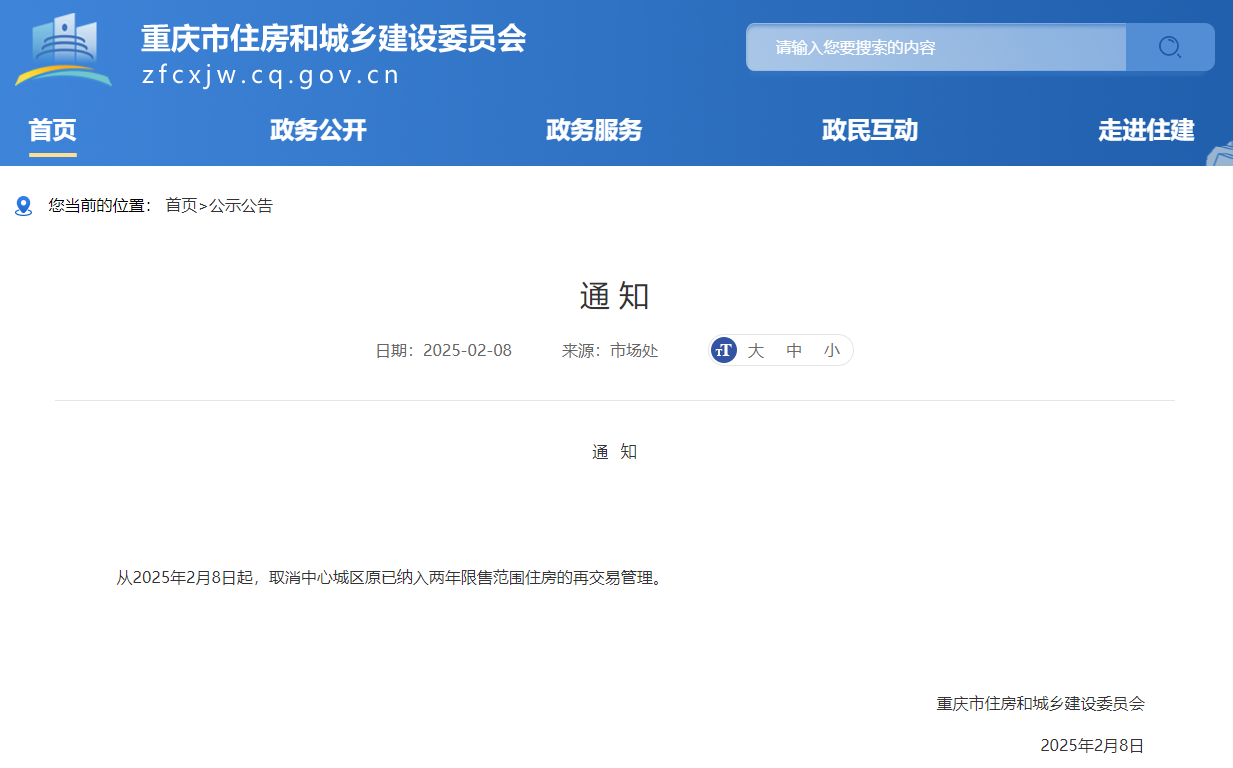
Task: Select the 政民互动 navigation item
Action: coord(869,130)
